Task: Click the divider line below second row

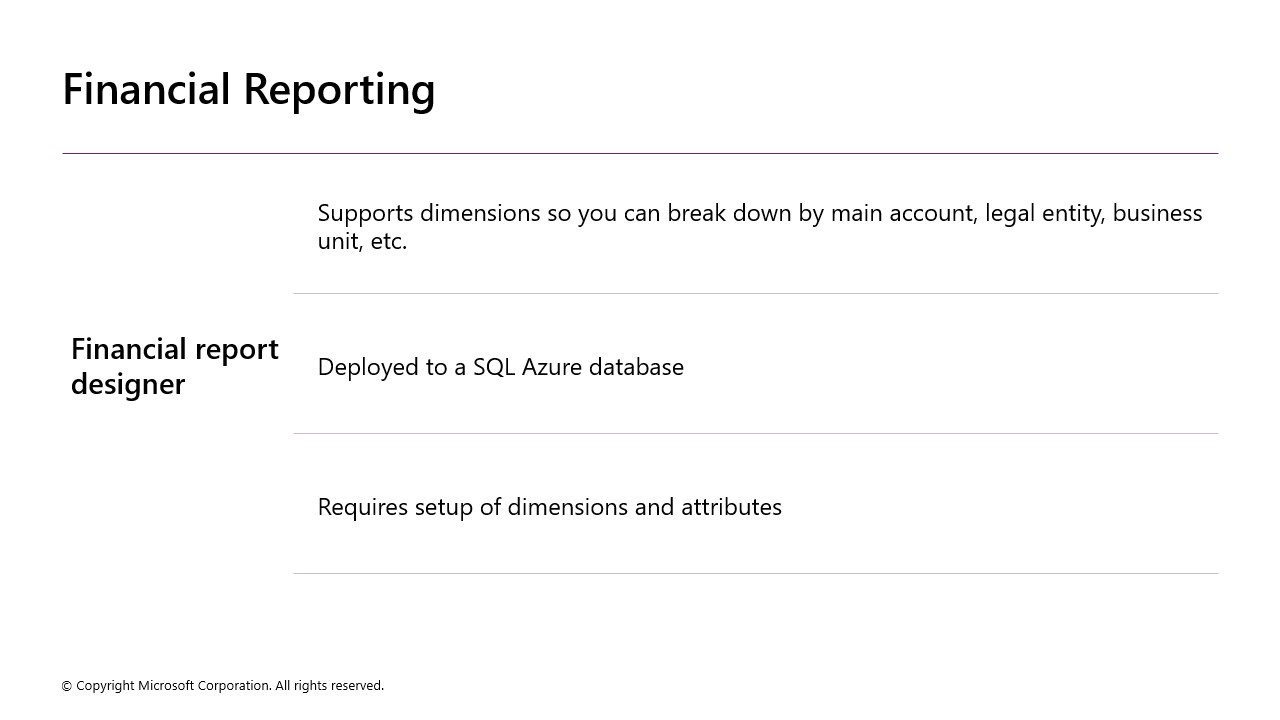Action: point(756,433)
